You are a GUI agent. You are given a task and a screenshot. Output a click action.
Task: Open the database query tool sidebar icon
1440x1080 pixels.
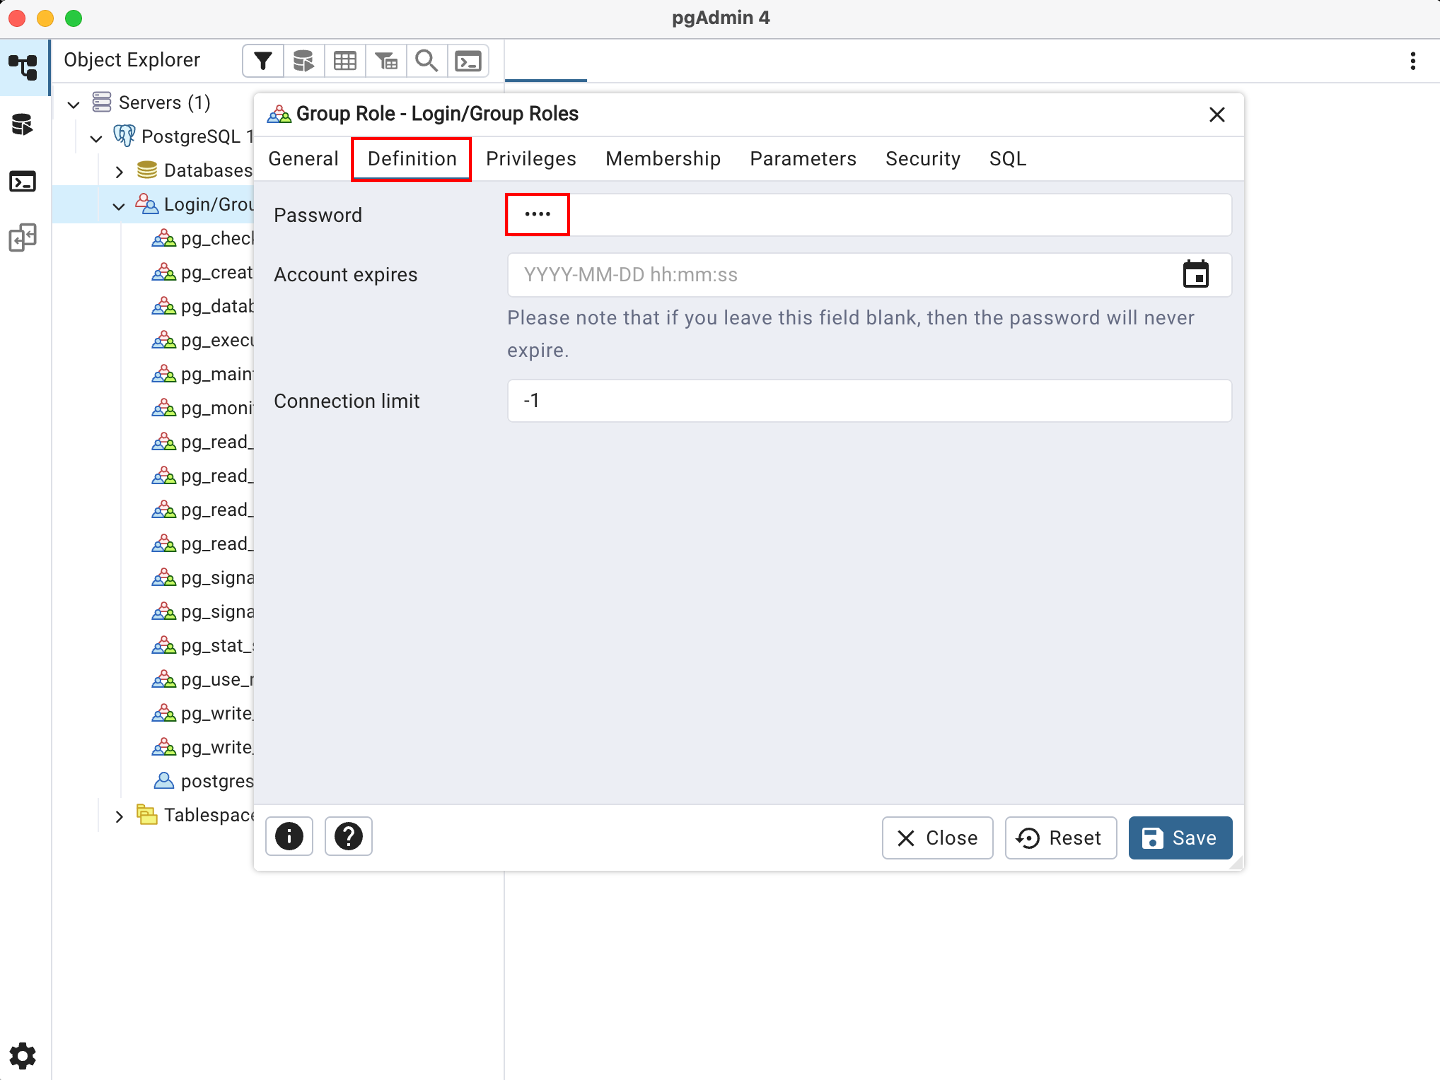coord(22,125)
